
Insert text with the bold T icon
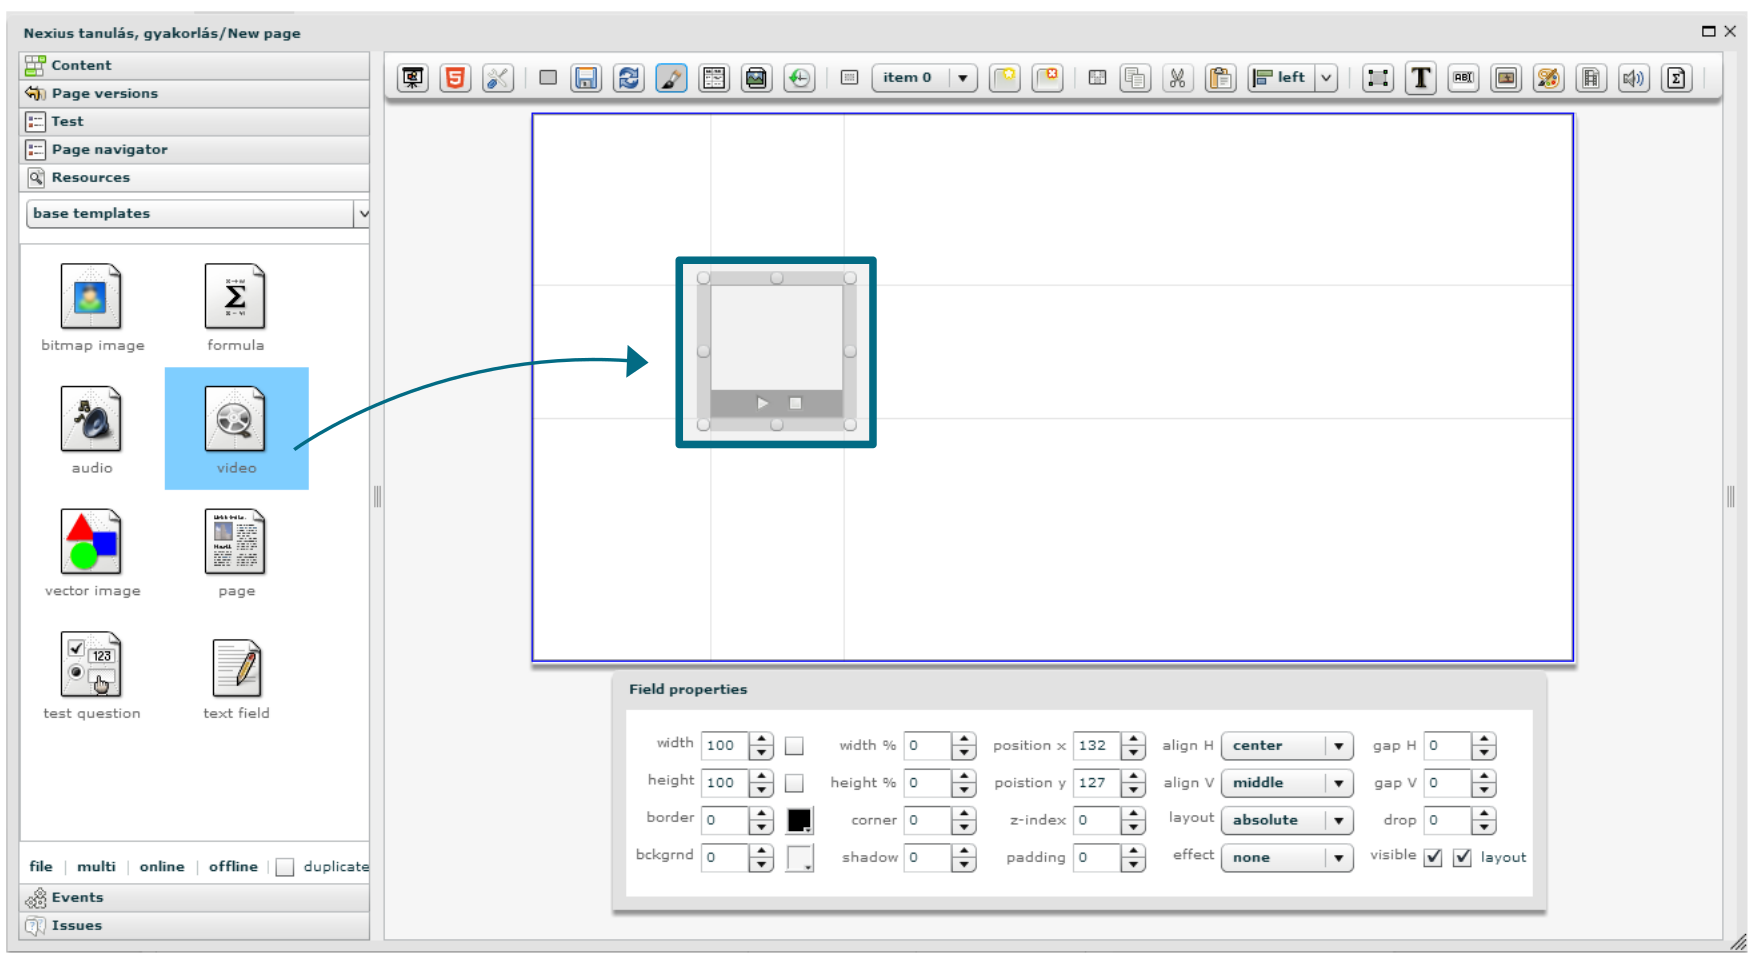coord(1420,78)
